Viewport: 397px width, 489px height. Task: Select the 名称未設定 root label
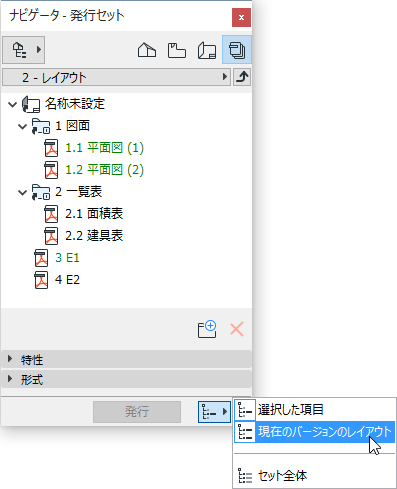tap(75, 104)
